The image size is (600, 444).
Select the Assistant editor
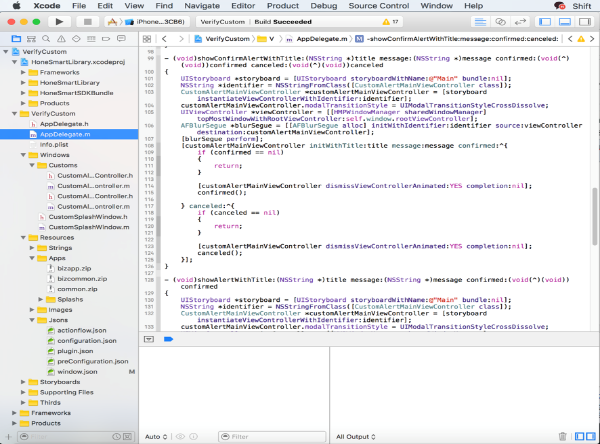click(501, 22)
